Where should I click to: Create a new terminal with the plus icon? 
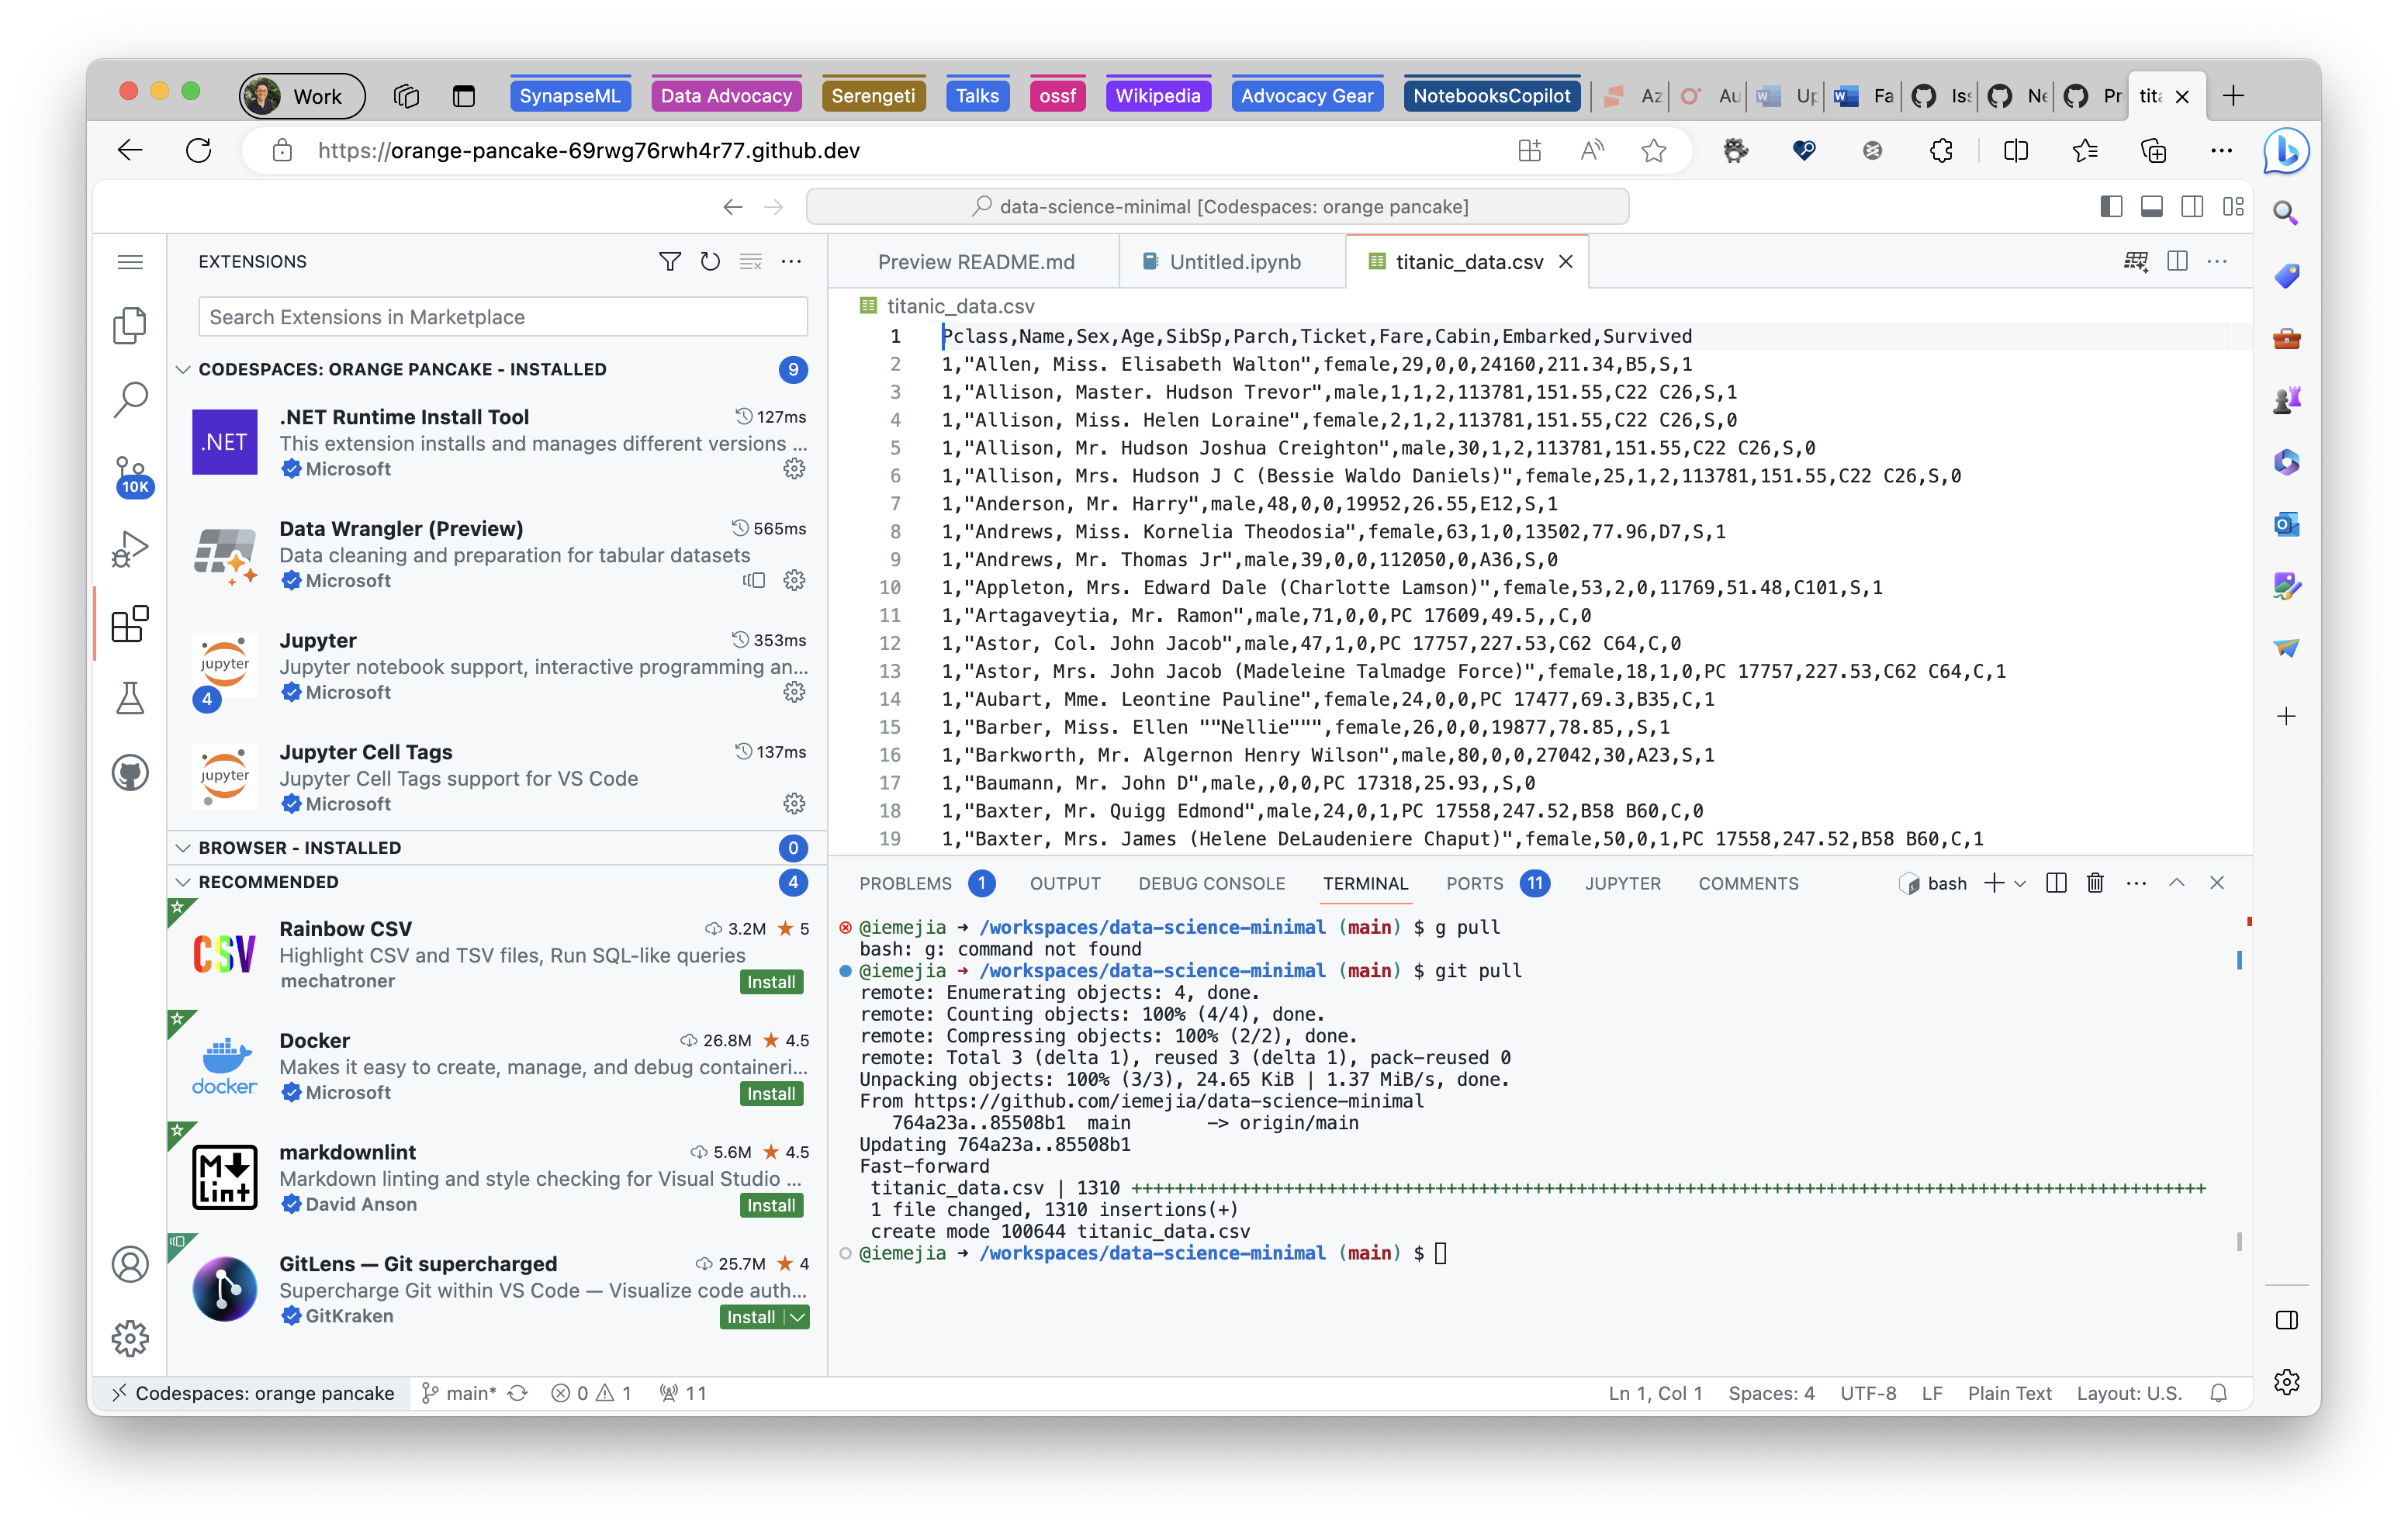(1995, 883)
